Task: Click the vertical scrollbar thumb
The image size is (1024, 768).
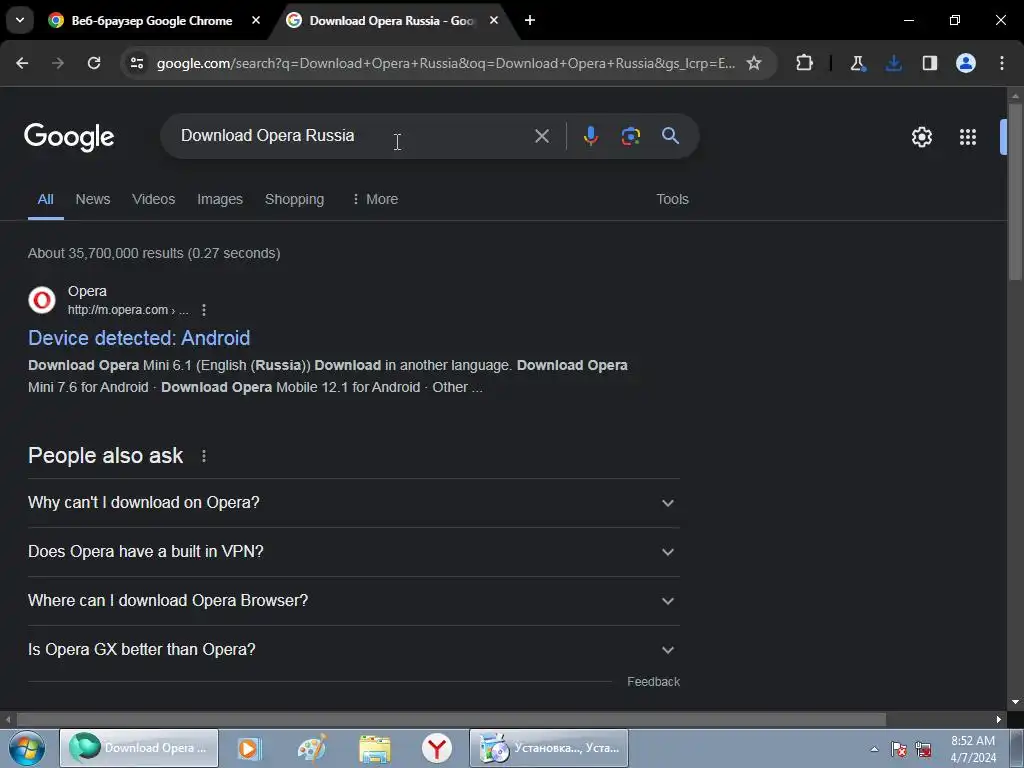Action: pos(1015,191)
